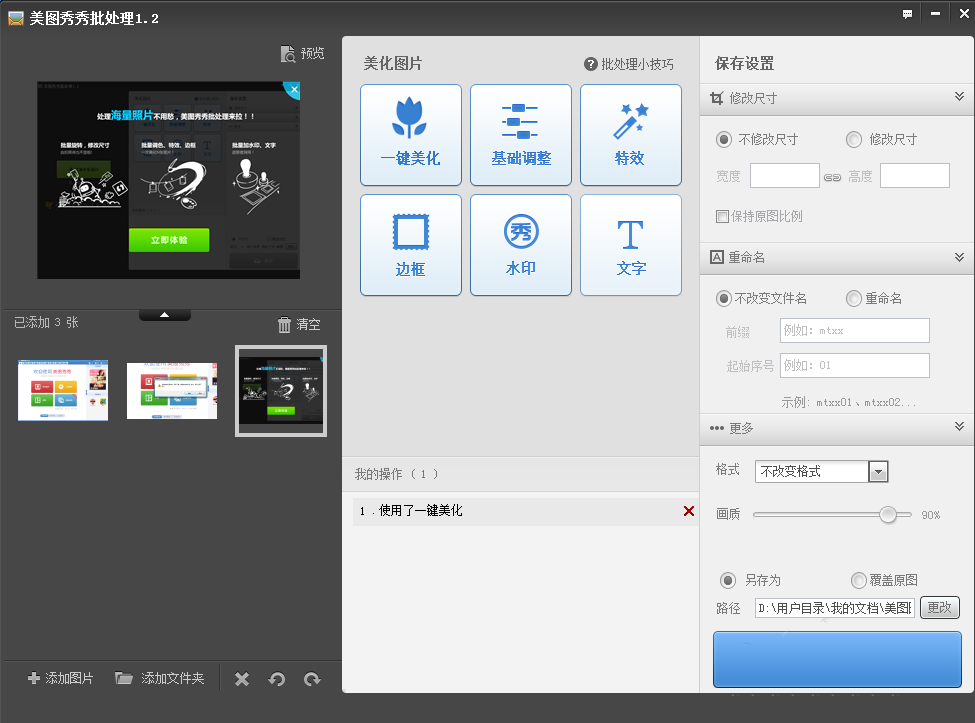Click the 高度 height input field
The width and height of the screenshot is (975, 723).
915,175
